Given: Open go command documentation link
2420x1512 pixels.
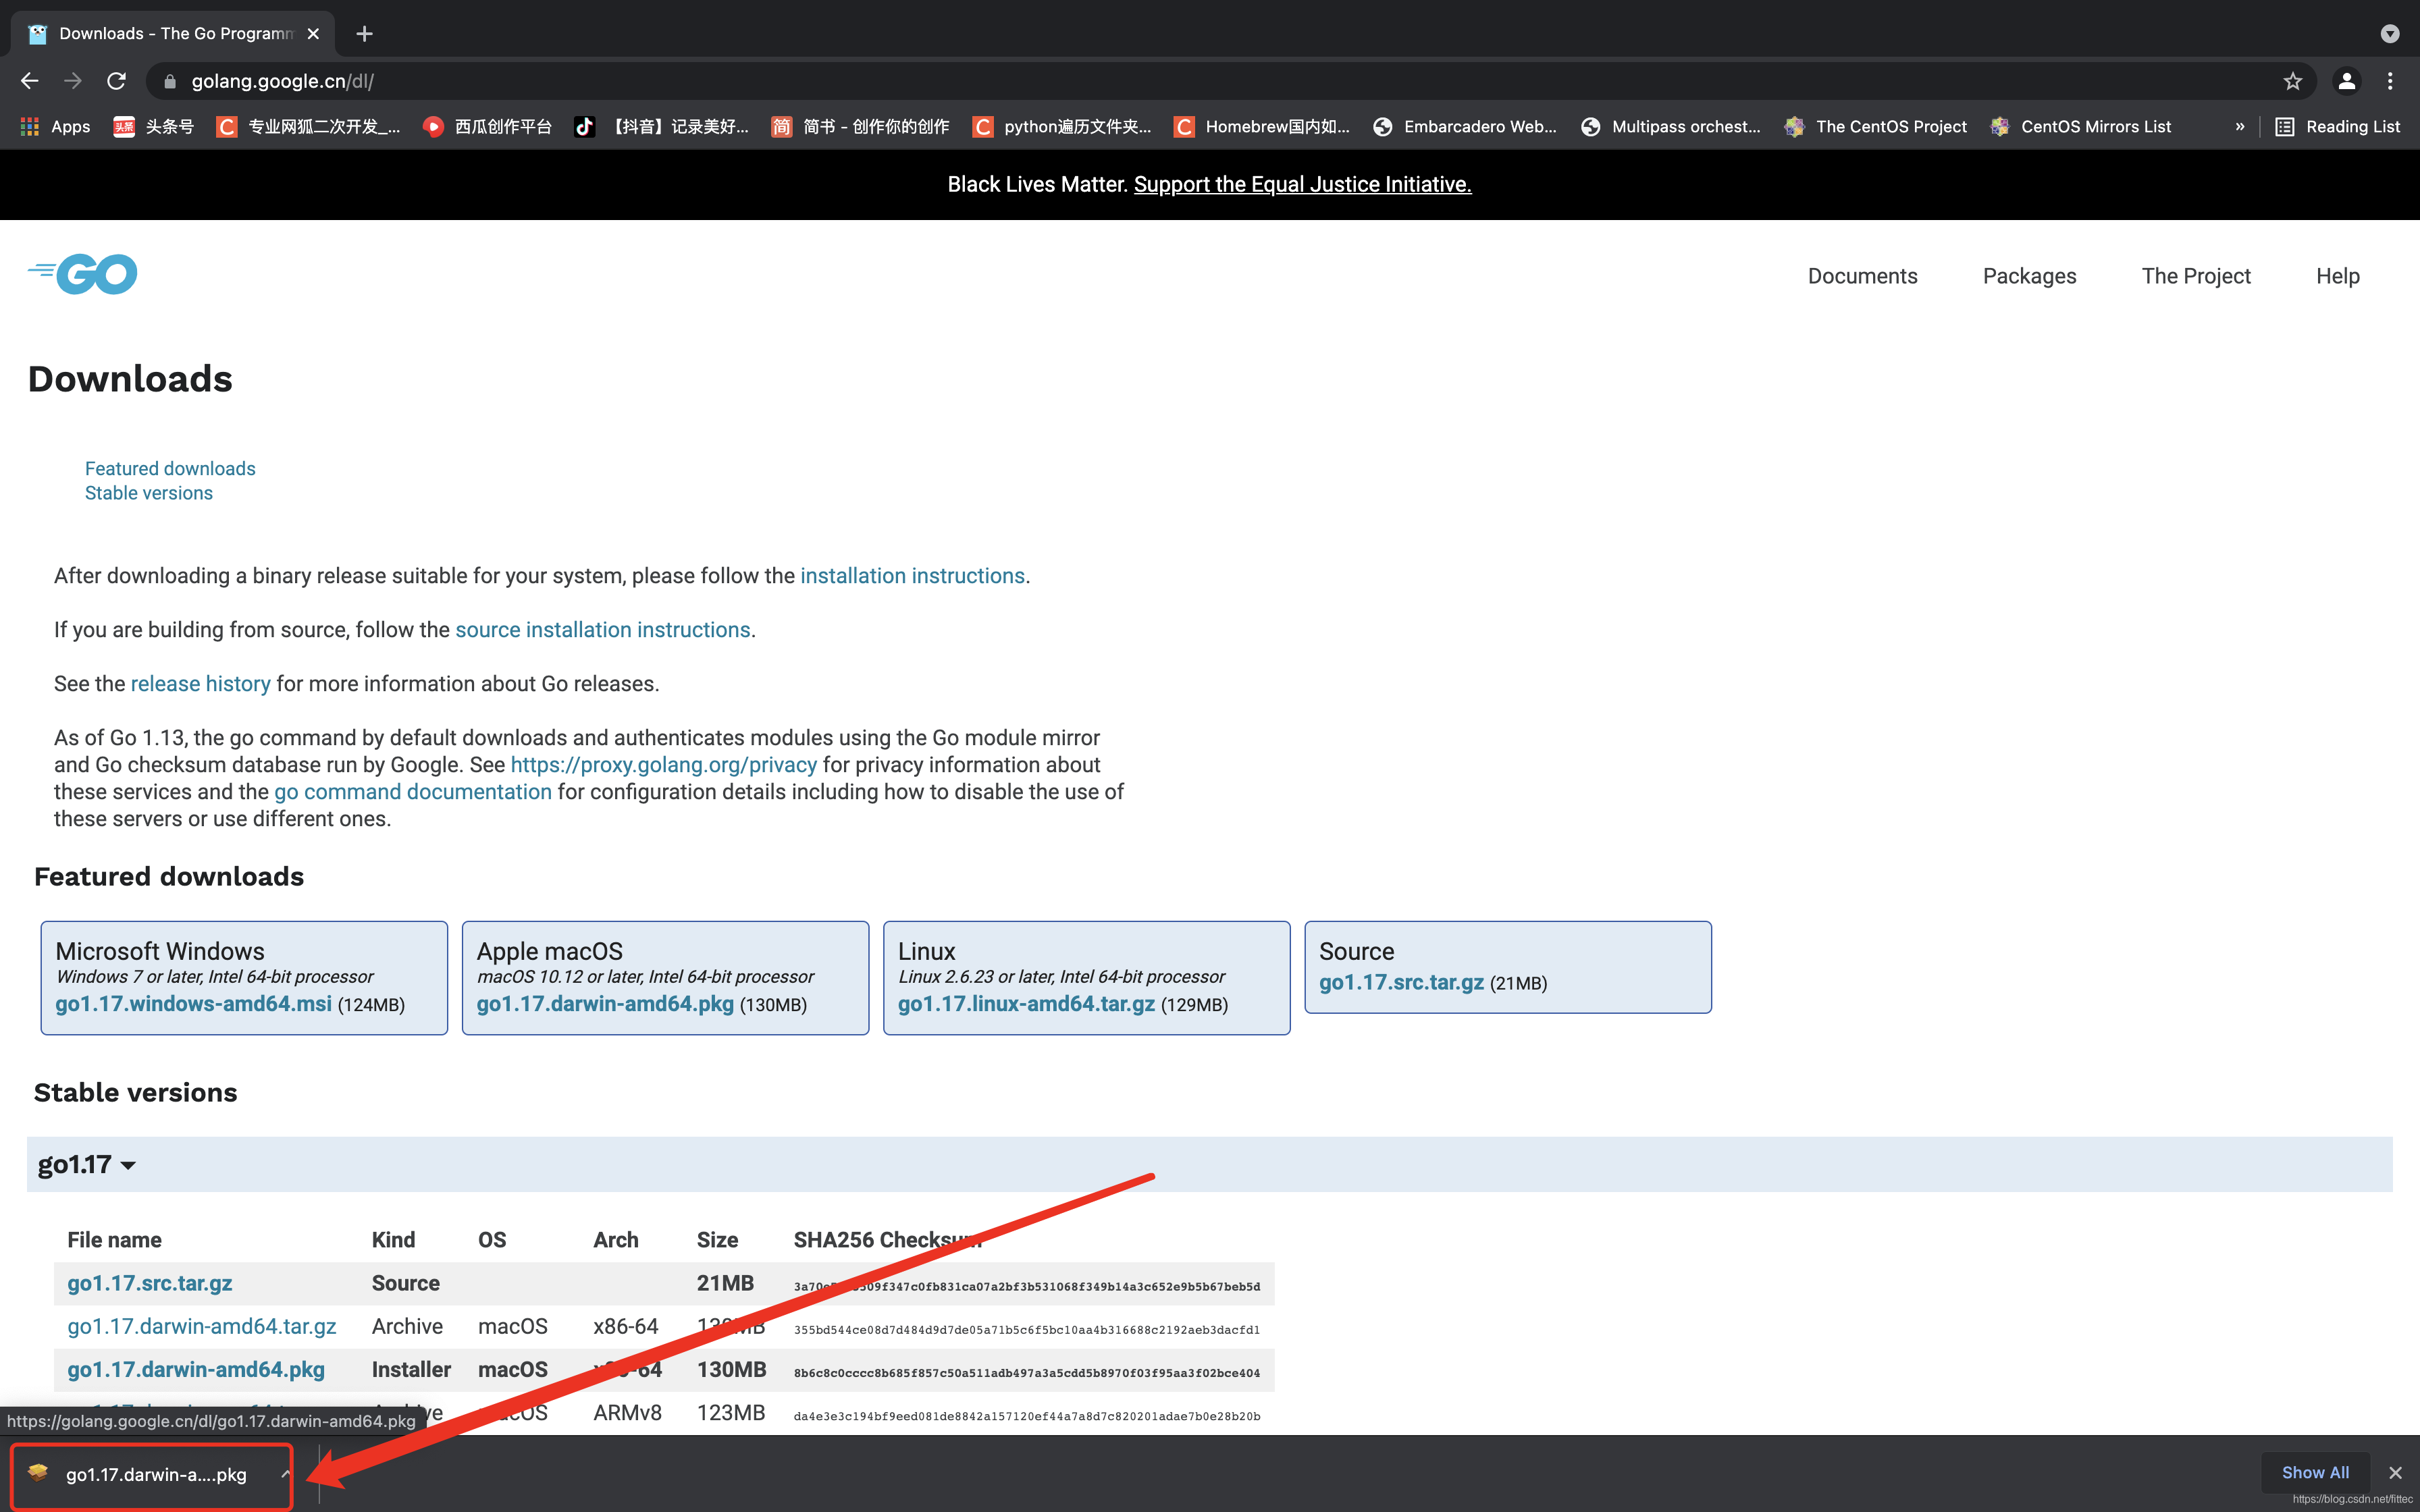Looking at the screenshot, I should (x=412, y=792).
